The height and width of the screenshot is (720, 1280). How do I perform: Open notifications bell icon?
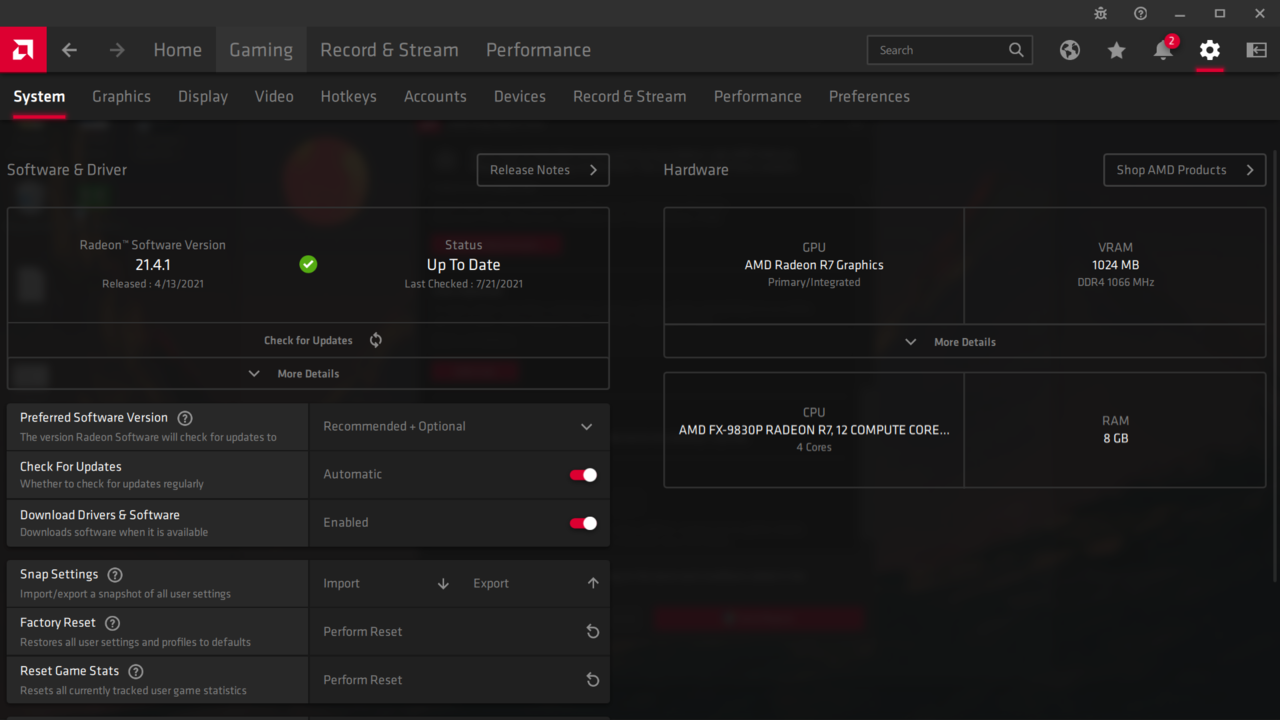[x=1163, y=50]
